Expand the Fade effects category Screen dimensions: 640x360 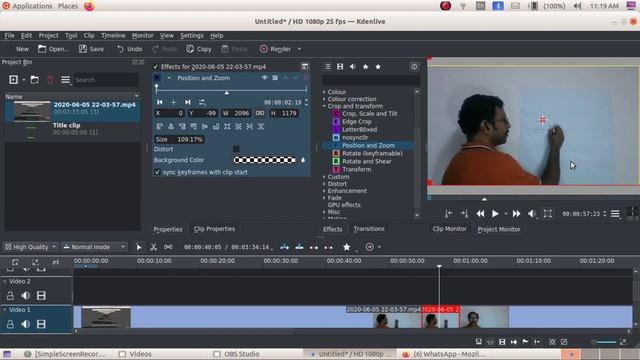324,198
